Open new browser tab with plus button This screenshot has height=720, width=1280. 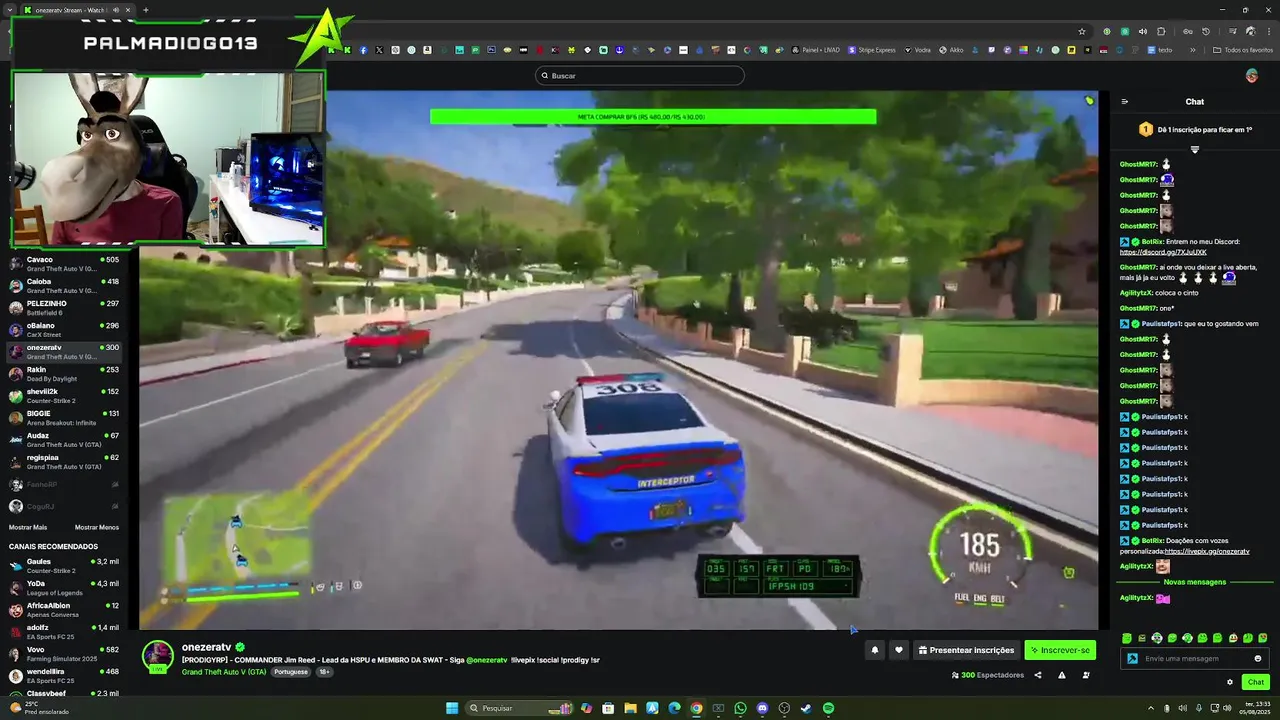click(146, 10)
